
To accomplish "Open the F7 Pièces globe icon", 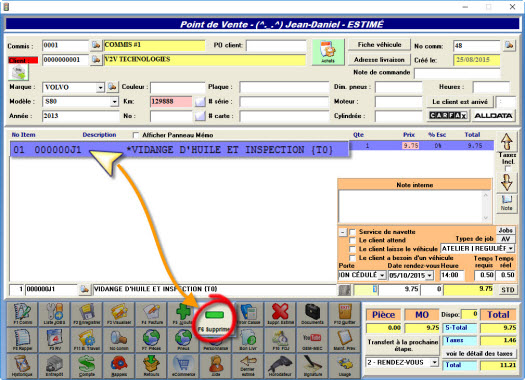I will [x=151, y=340].
